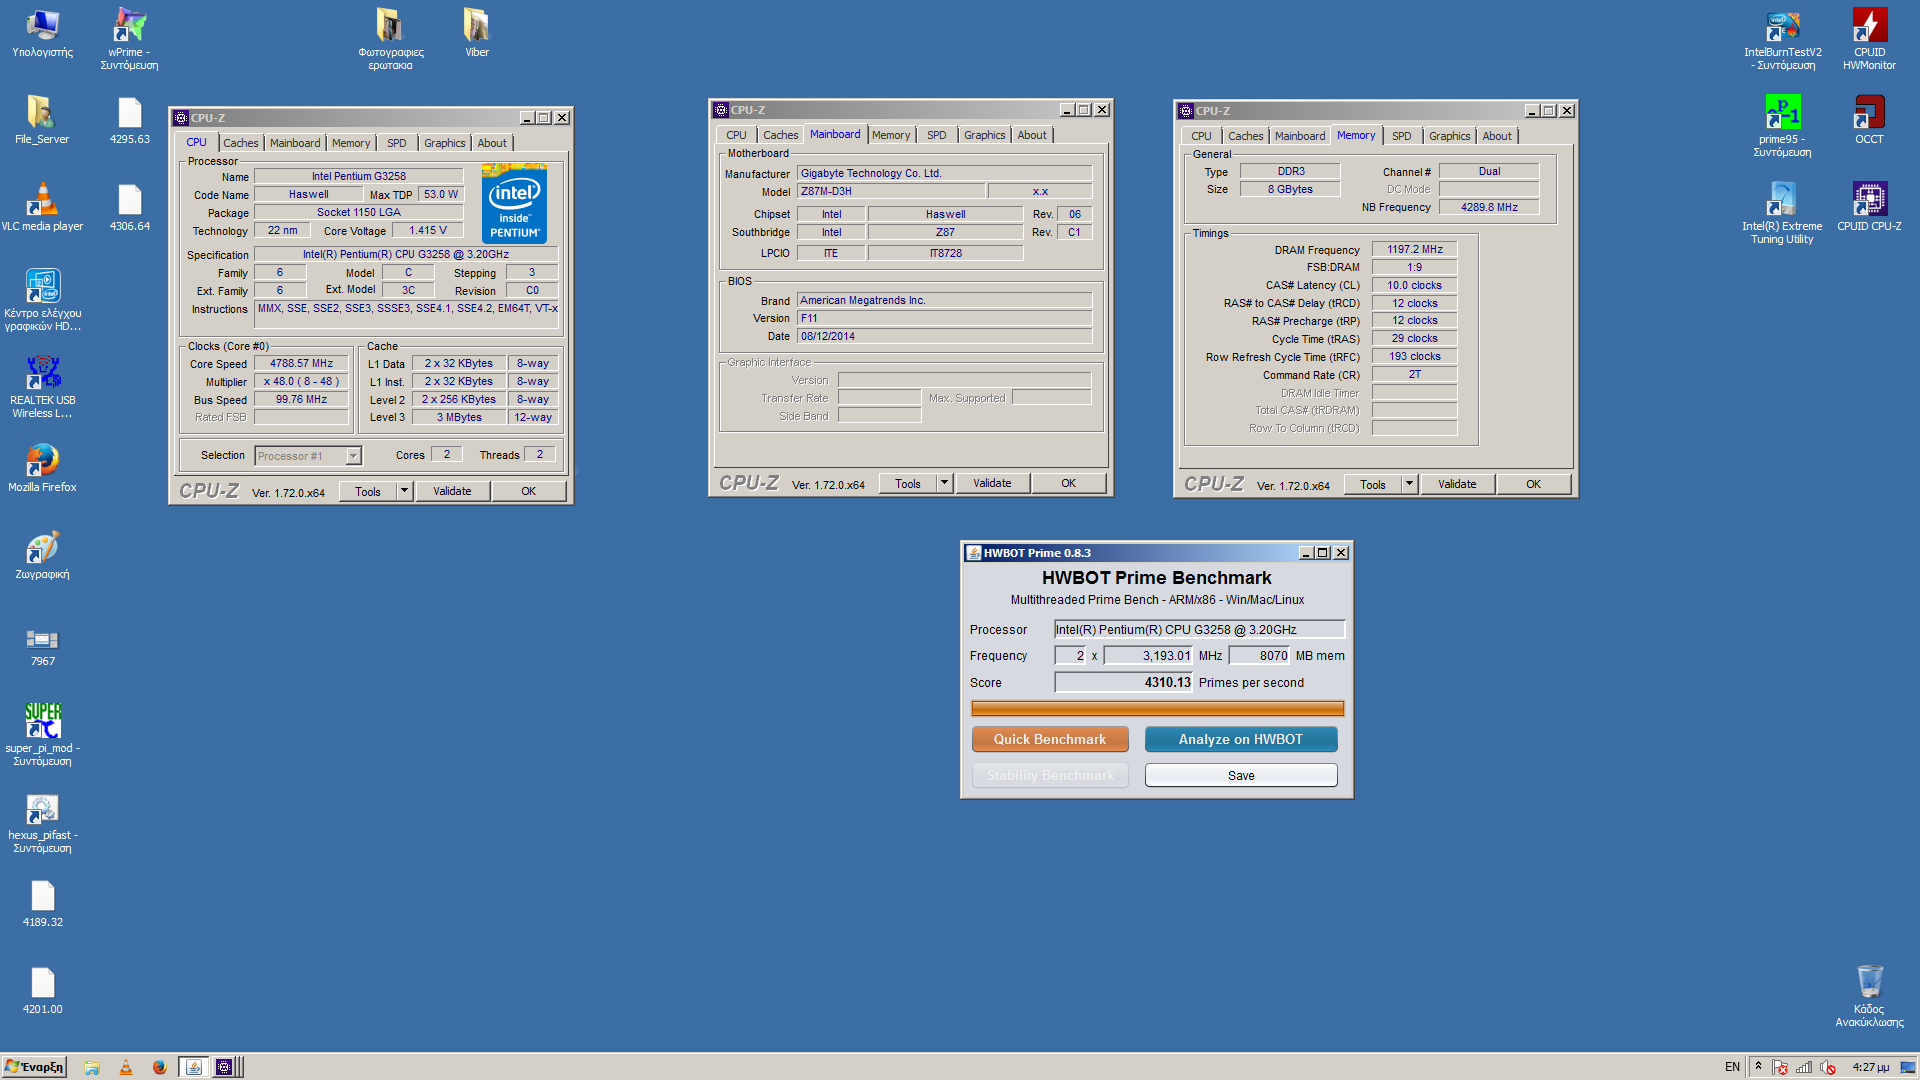Open the 4201.00 file icon
Screen dimensions: 1920x1080
[42, 990]
